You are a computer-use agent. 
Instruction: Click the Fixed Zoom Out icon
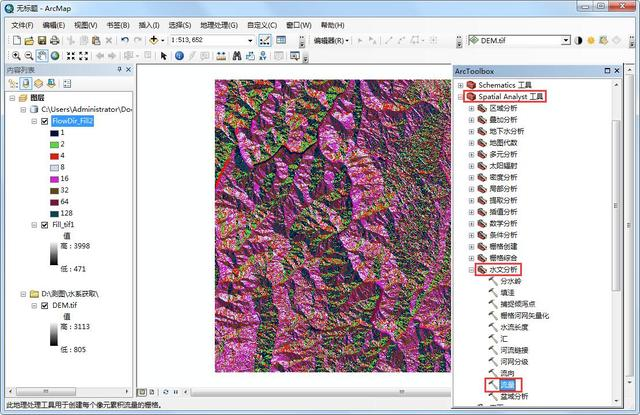click(x=83, y=56)
